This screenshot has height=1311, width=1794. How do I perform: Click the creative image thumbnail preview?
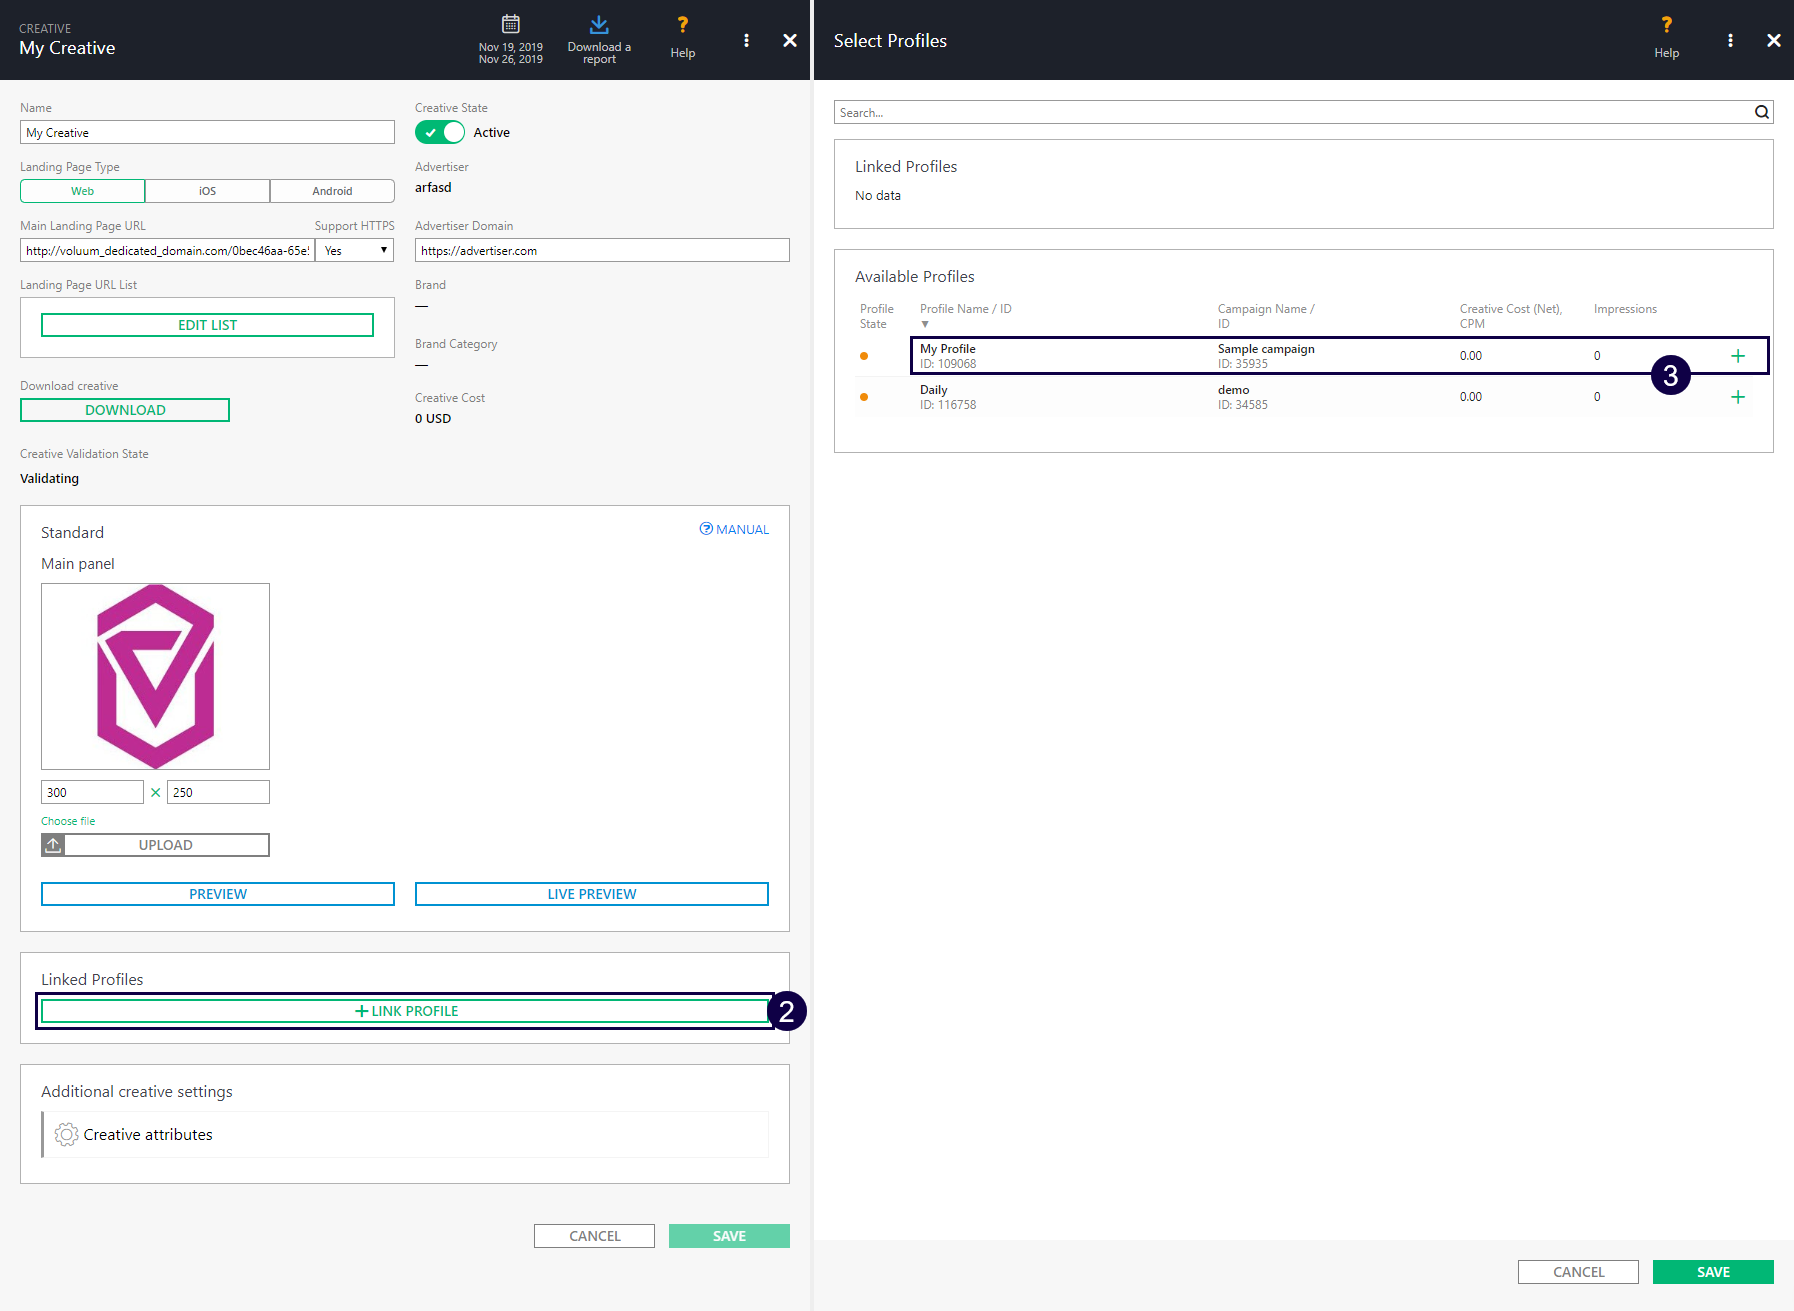155,676
